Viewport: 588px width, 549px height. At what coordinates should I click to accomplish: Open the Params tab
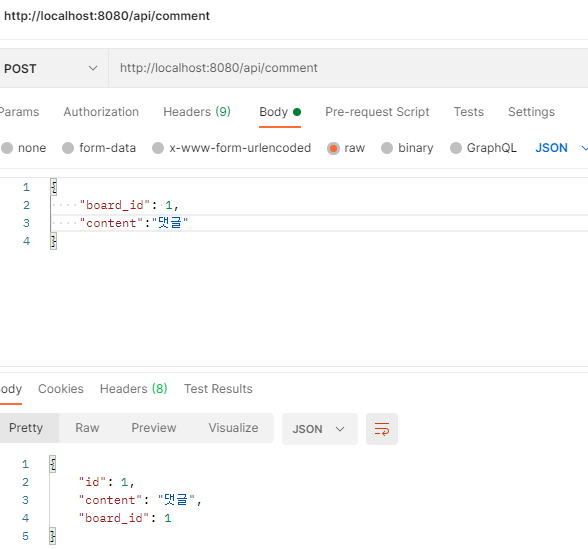tap(20, 112)
